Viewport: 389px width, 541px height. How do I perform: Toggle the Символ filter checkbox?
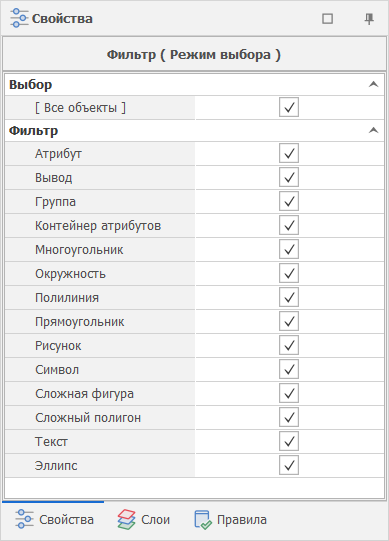click(289, 370)
